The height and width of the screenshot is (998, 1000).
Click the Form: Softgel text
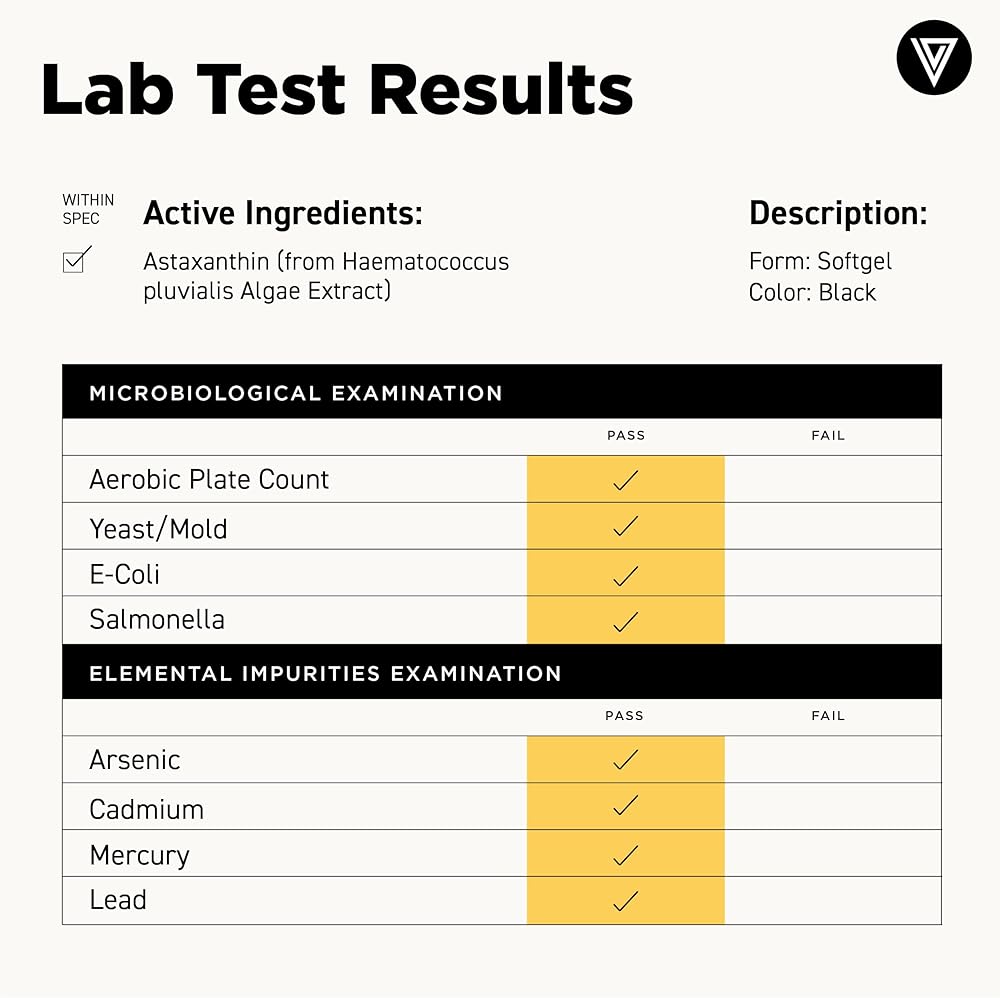(x=820, y=261)
